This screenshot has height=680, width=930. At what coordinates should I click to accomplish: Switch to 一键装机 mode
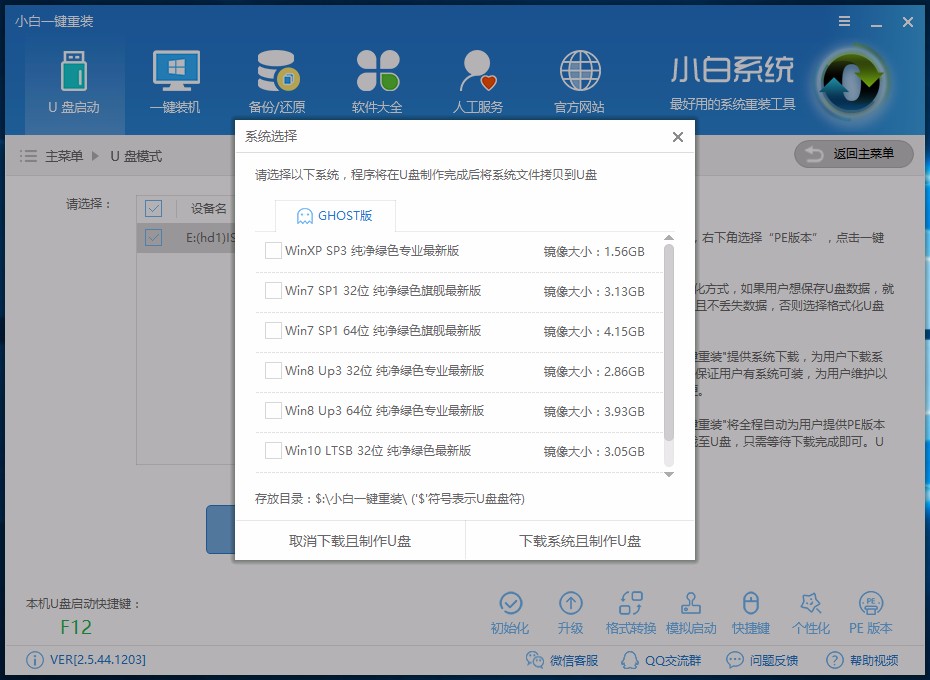176,75
